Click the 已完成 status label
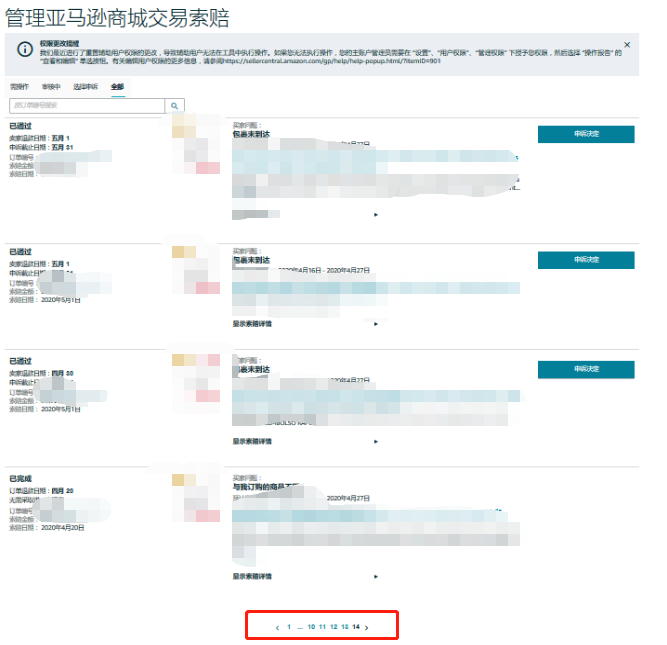667x645 pixels. pos(20,479)
